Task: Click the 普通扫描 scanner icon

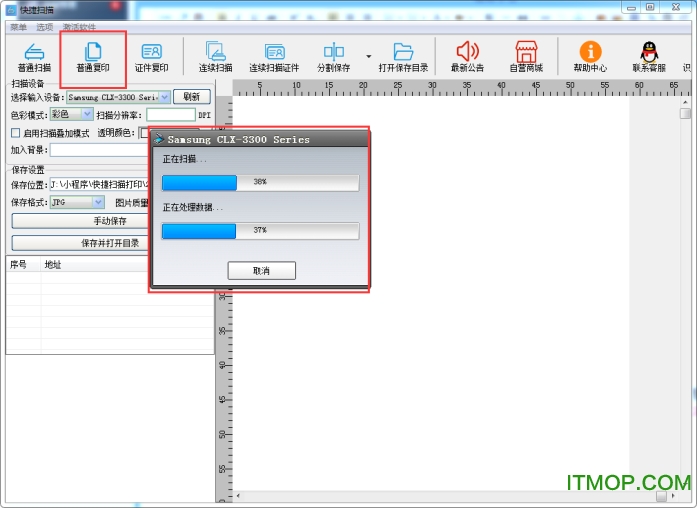Action: (34, 52)
